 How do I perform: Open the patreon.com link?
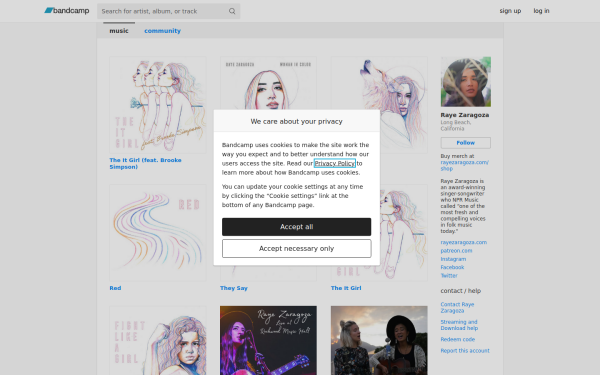pos(456,251)
